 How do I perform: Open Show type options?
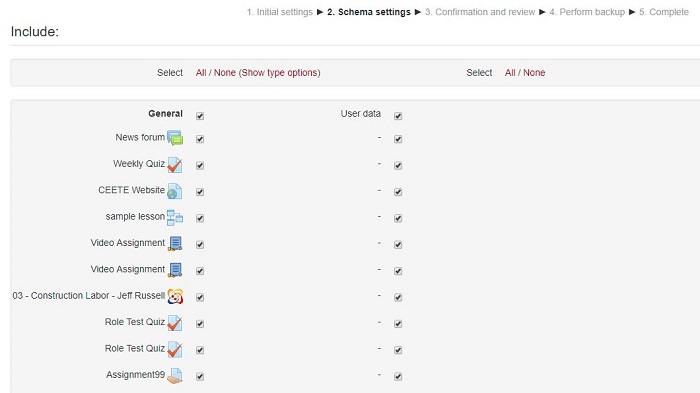click(279, 73)
